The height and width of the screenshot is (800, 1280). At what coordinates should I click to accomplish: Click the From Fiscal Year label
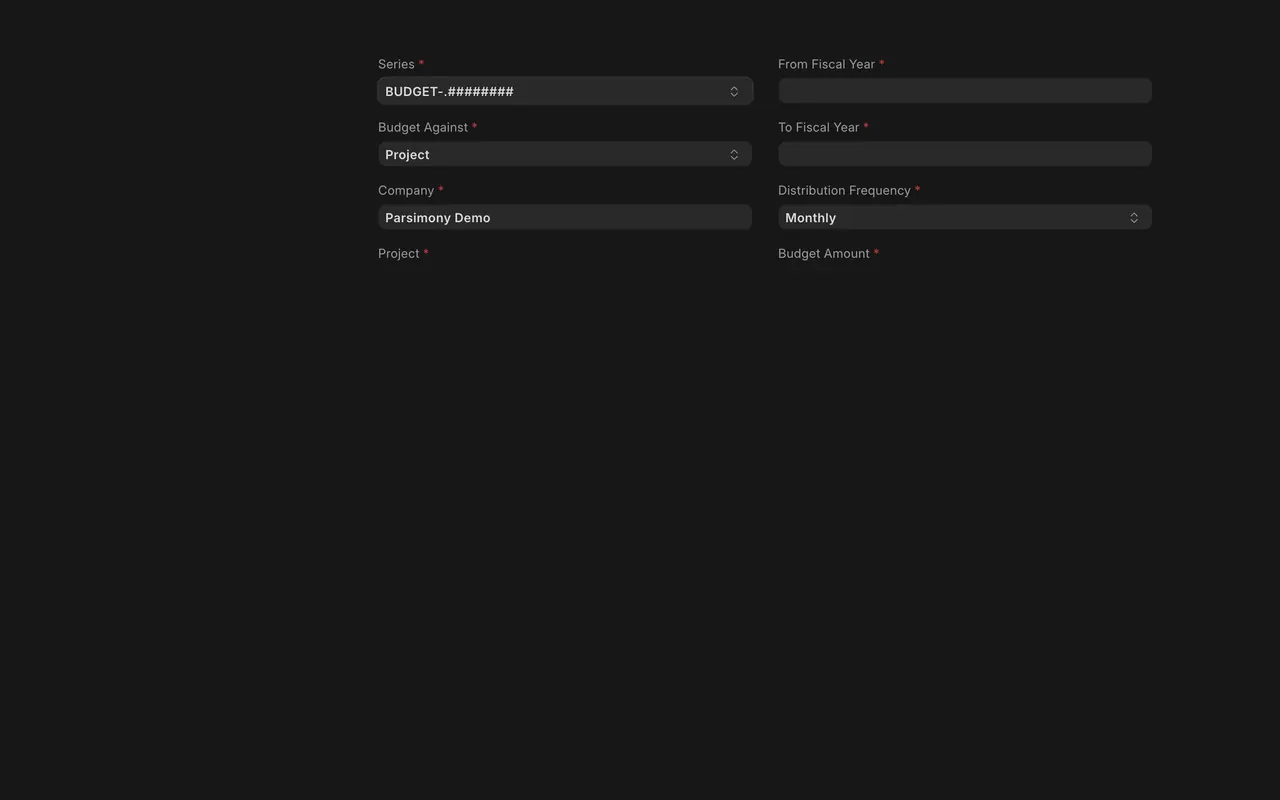826,64
